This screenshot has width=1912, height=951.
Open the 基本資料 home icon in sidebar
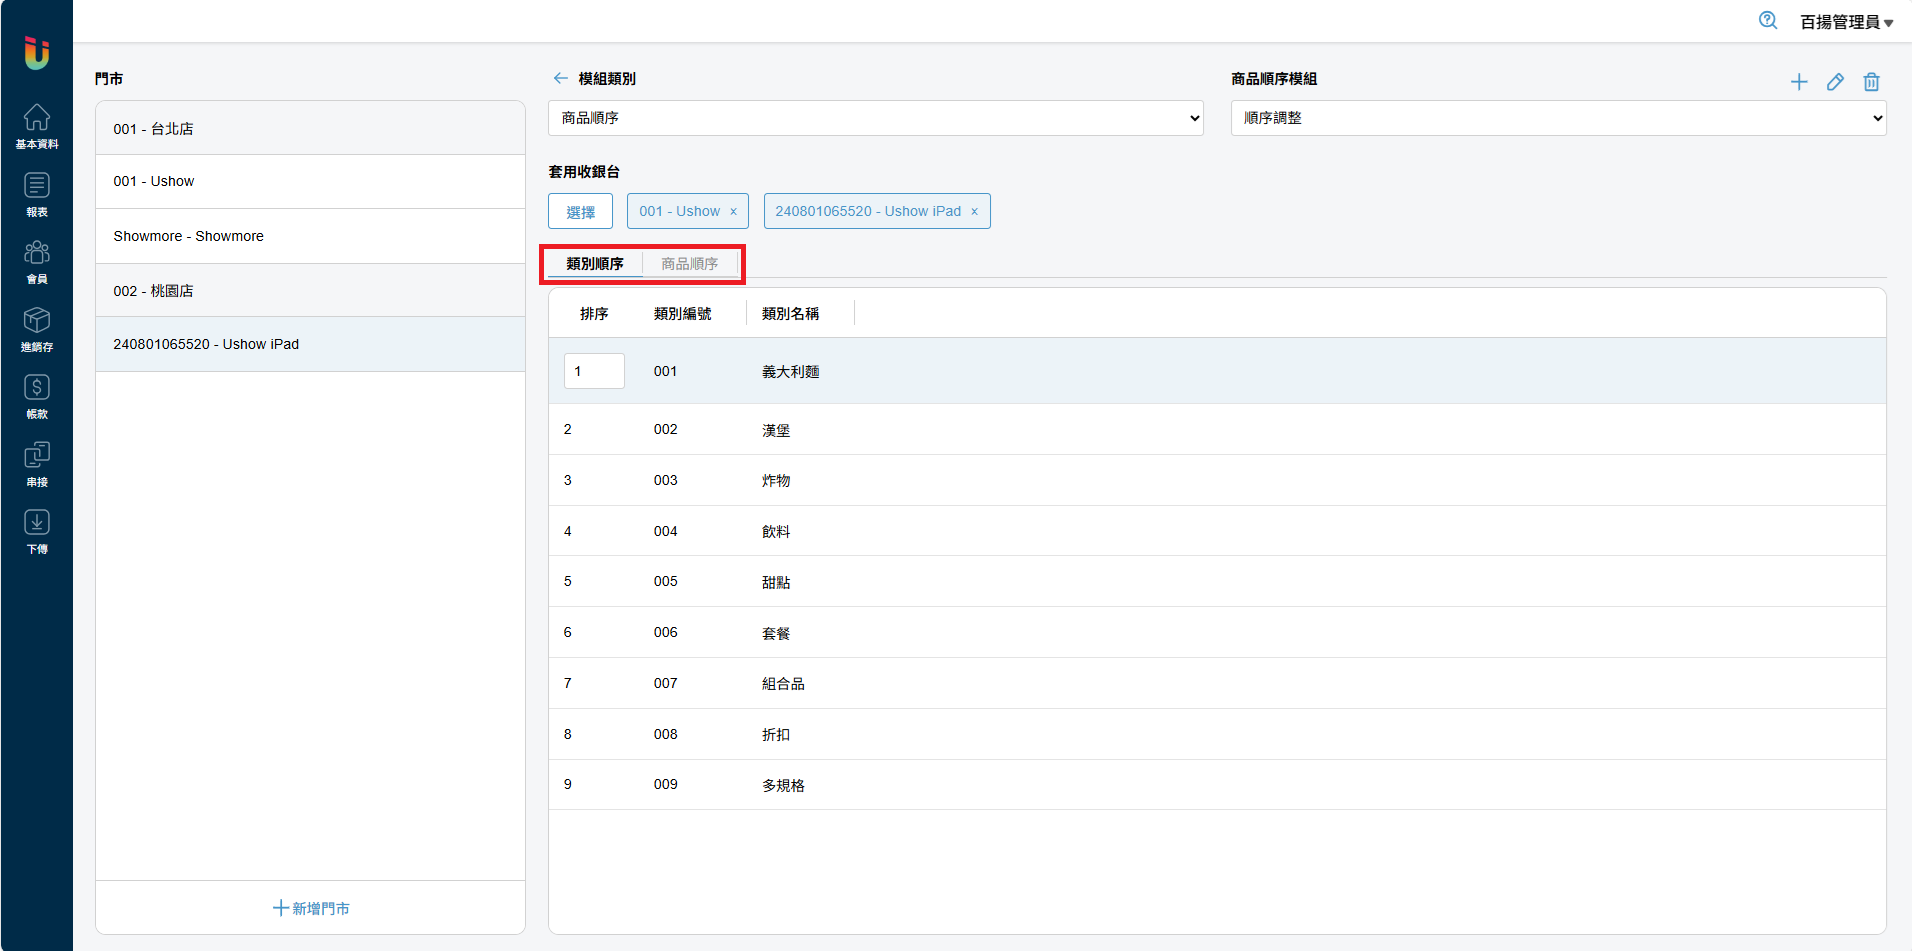(37, 126)
